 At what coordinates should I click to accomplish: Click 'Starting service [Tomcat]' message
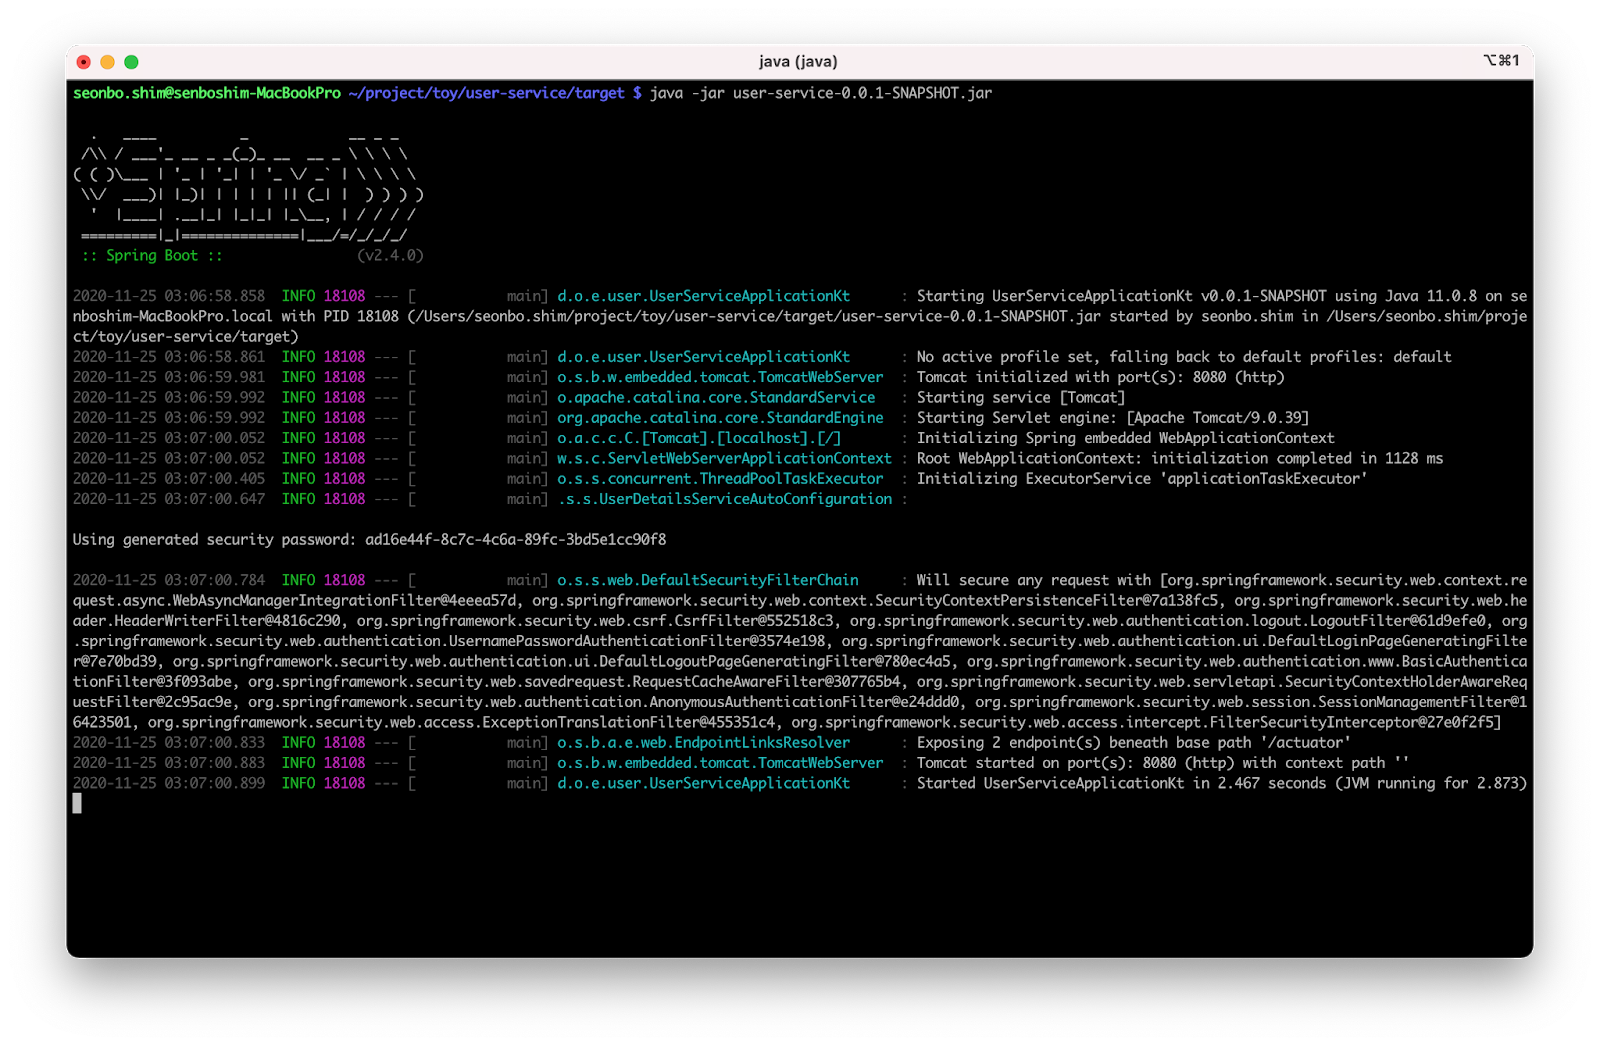click(1021, 398)
